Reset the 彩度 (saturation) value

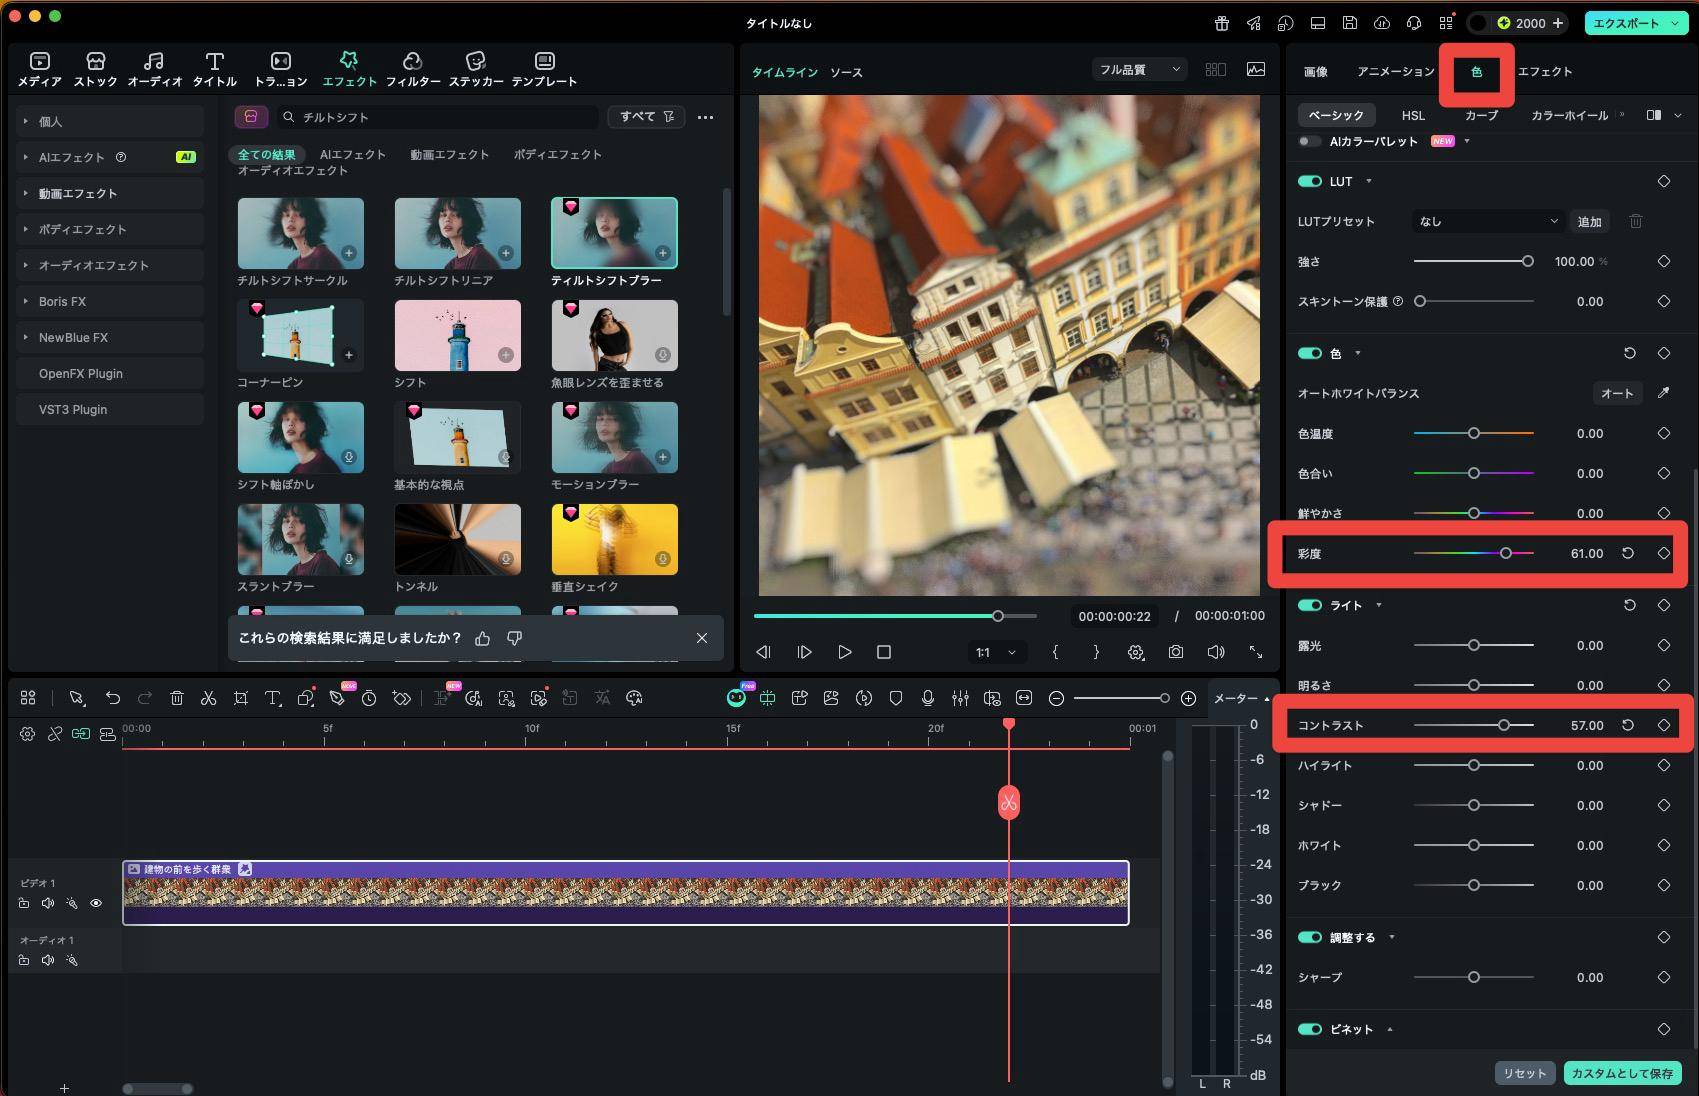coord(1628,553)
